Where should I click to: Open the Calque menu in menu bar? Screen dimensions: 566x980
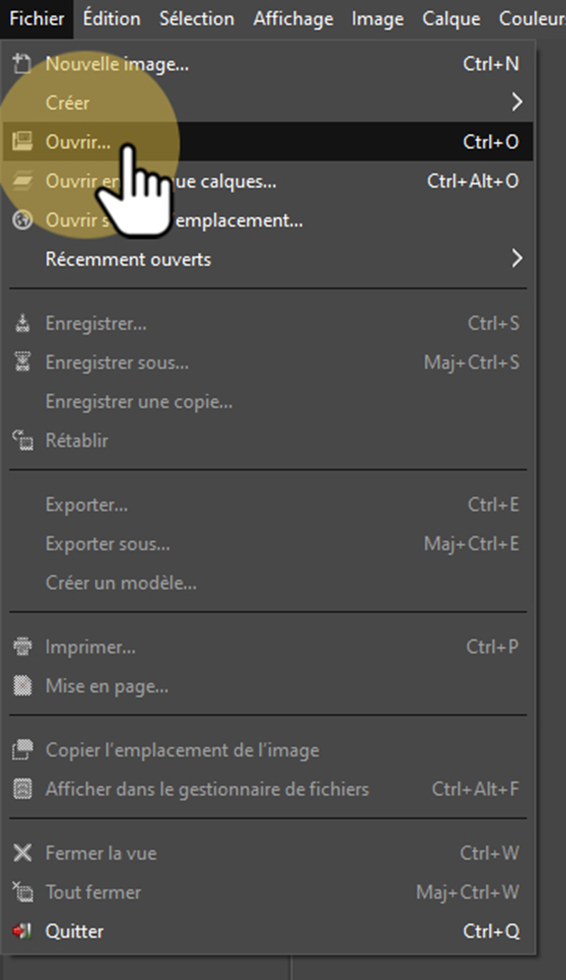(x=451, y=19)
